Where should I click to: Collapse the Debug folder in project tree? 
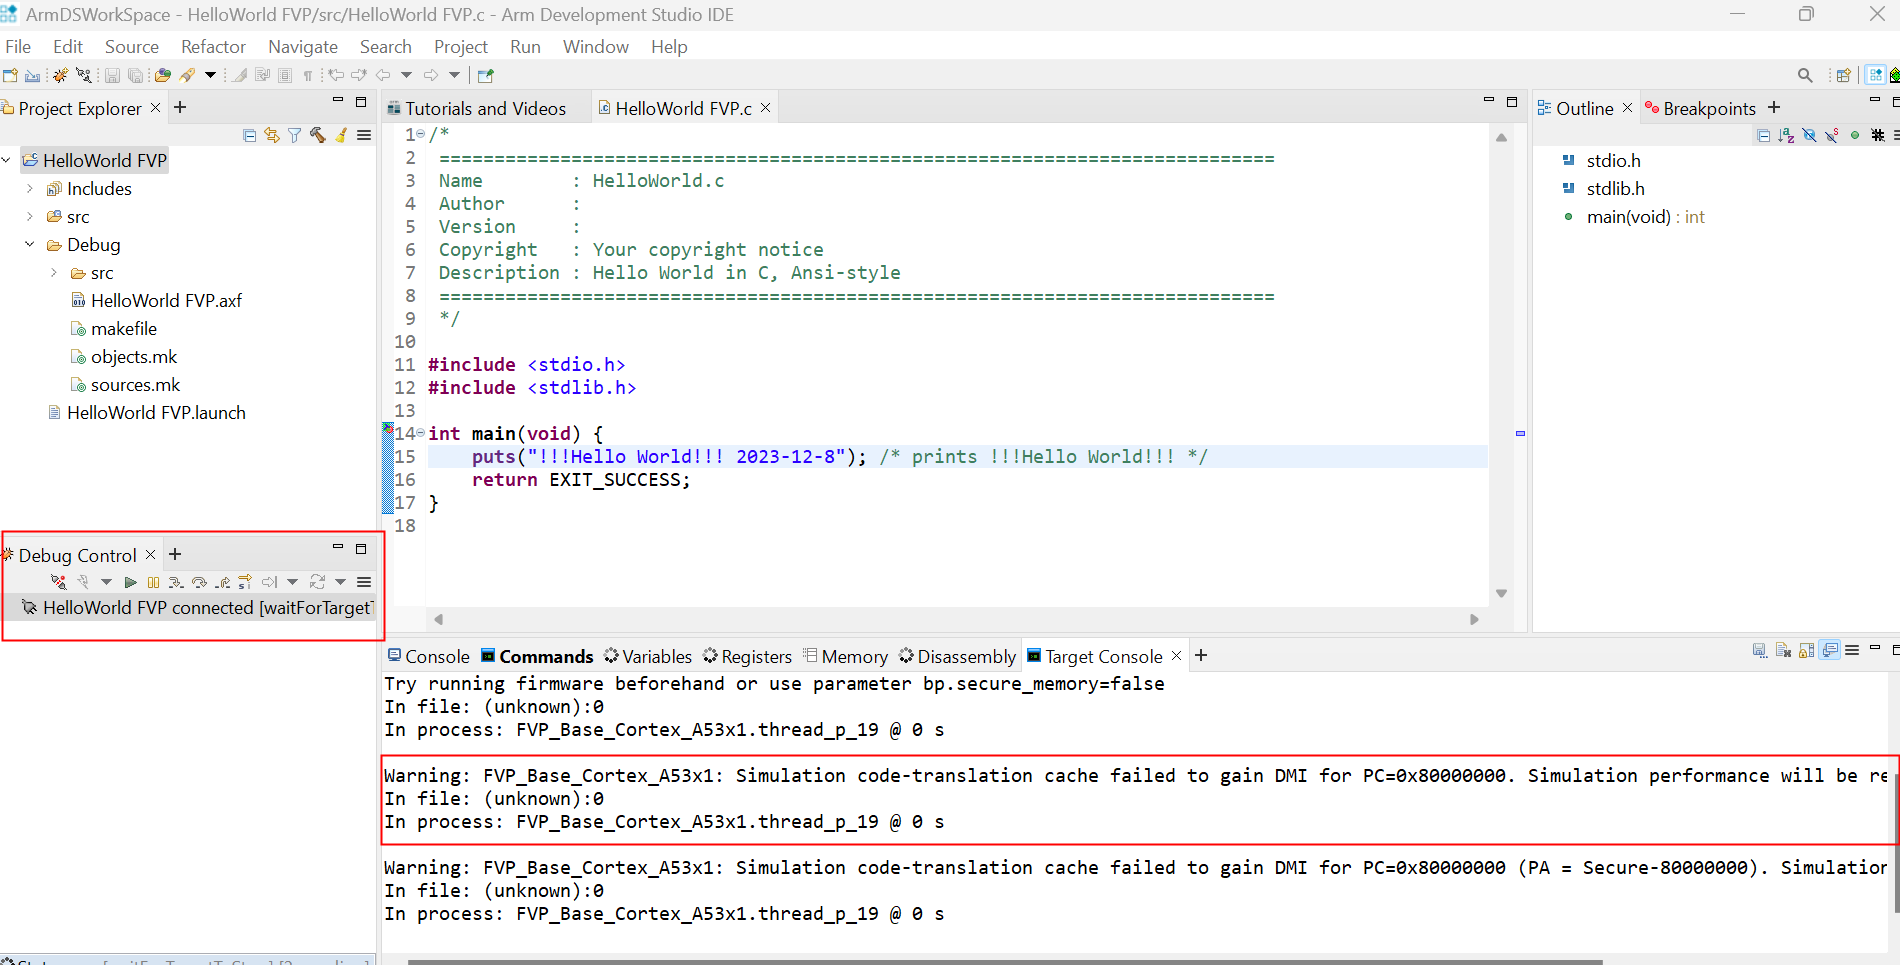coord(30,245)
